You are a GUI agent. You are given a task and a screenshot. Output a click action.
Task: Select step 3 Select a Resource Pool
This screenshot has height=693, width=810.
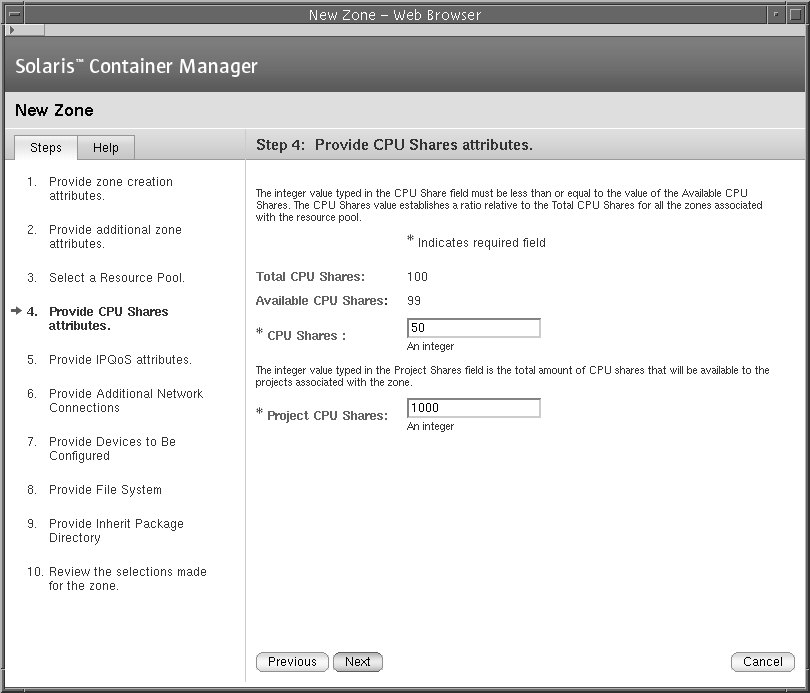(x=117, y=278)
